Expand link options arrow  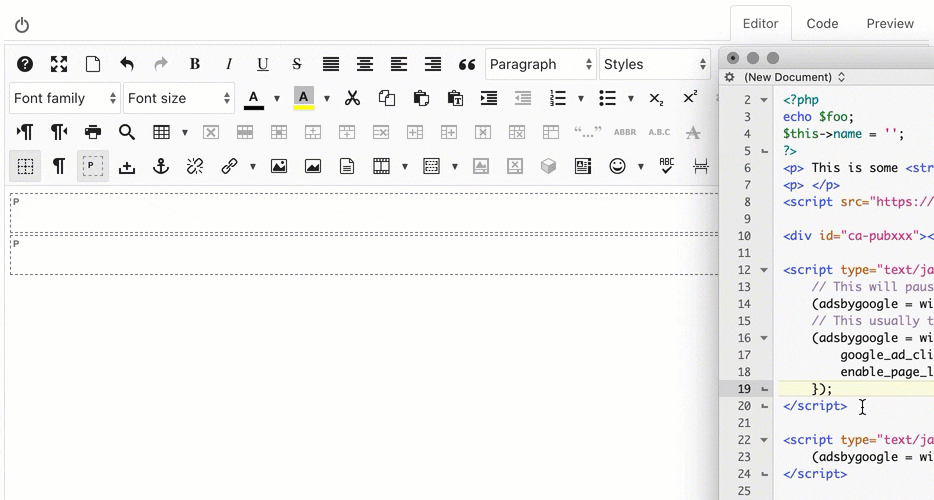253,166
